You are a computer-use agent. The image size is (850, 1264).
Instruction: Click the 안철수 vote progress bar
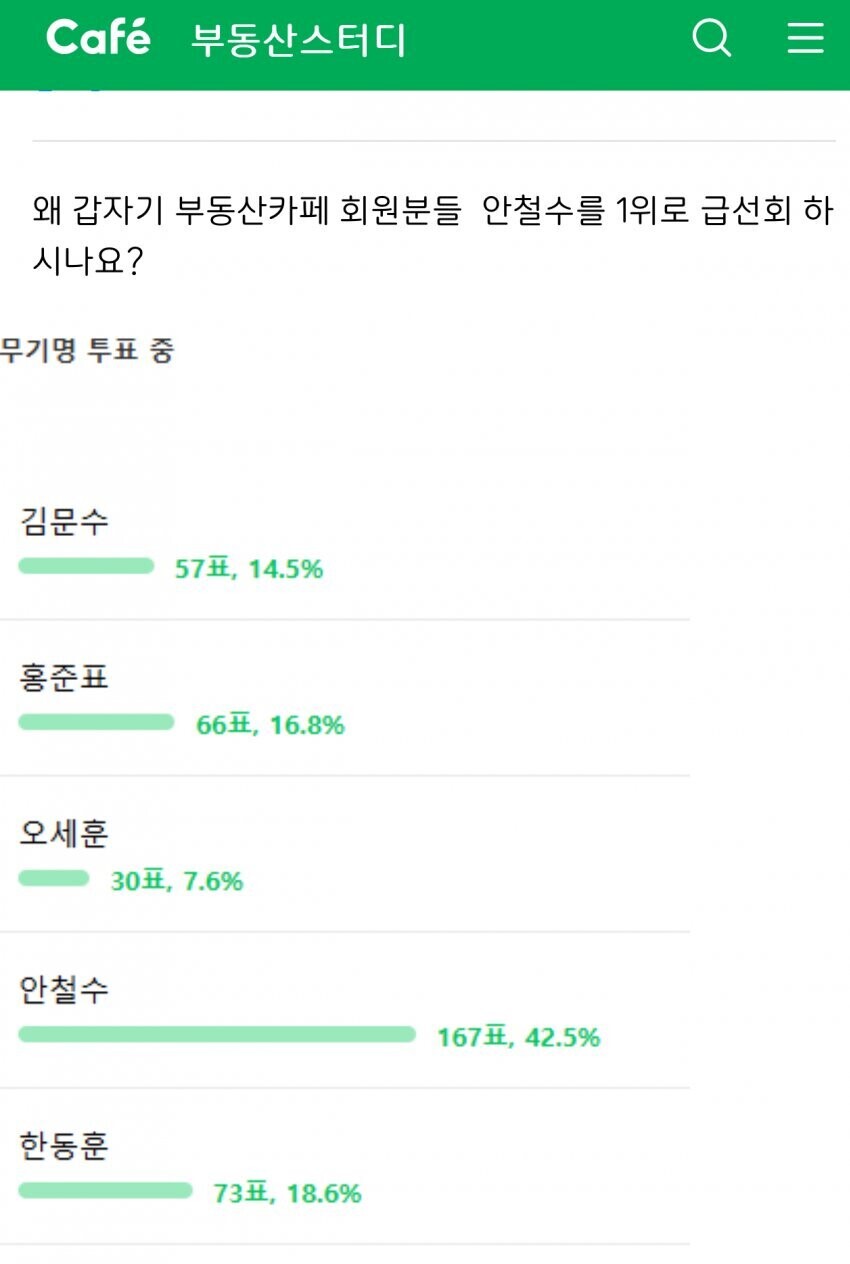(x=217, y=1035)
